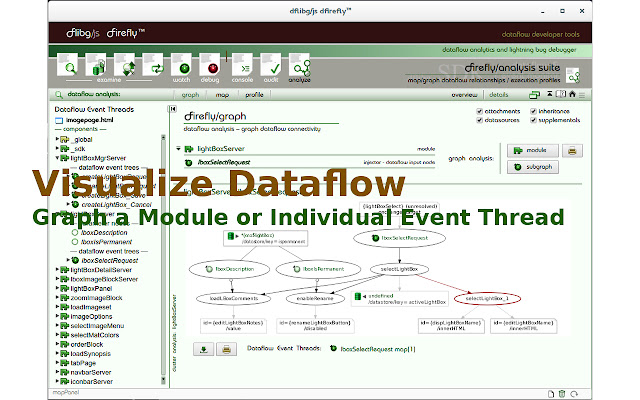The width and height of the screenshot is (640, 400).
Task: Click the module graph analysis button
Action: 533,151
